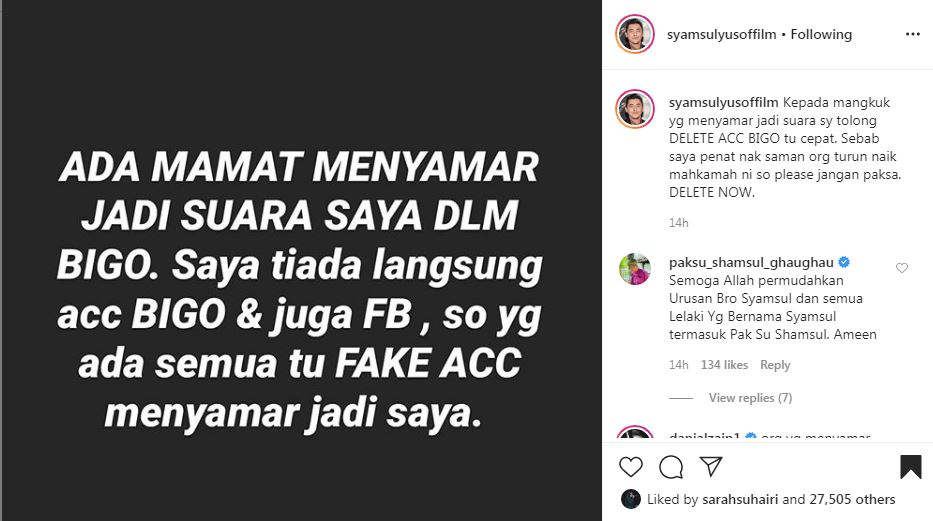Expand View replies (7)

tap(750, 398)
